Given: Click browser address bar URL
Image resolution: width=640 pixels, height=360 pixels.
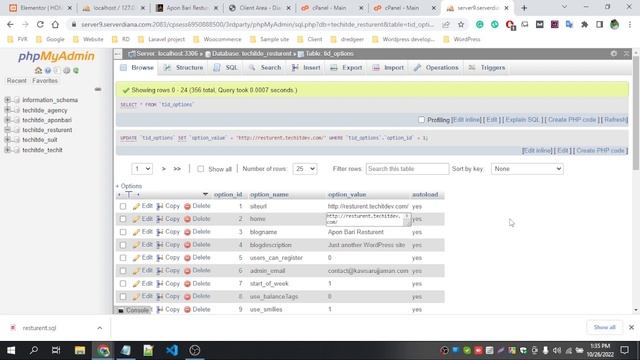Looking at the screenshot, I should [x=257, y=24].
